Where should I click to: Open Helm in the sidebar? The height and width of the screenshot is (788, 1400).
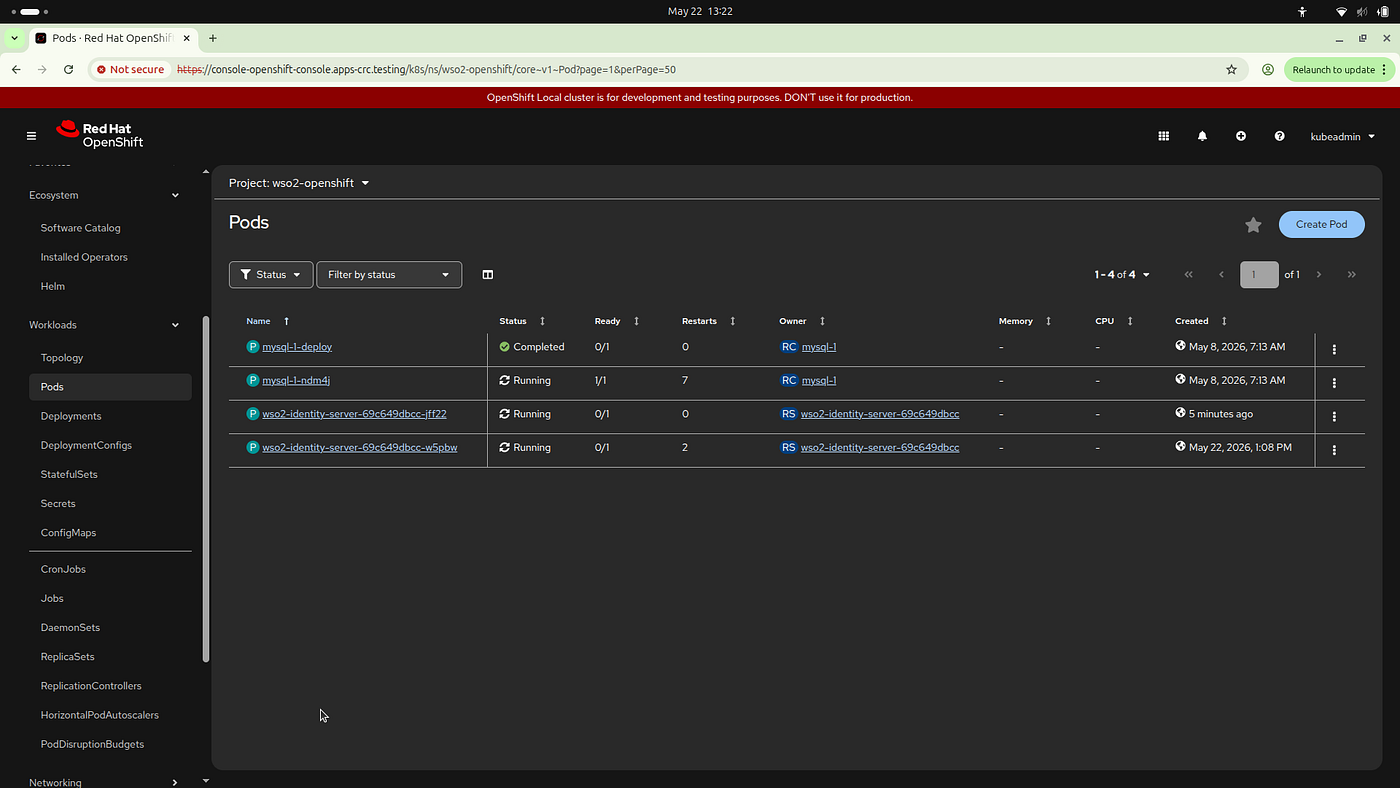pyautogui.click(x=53, y=286)
